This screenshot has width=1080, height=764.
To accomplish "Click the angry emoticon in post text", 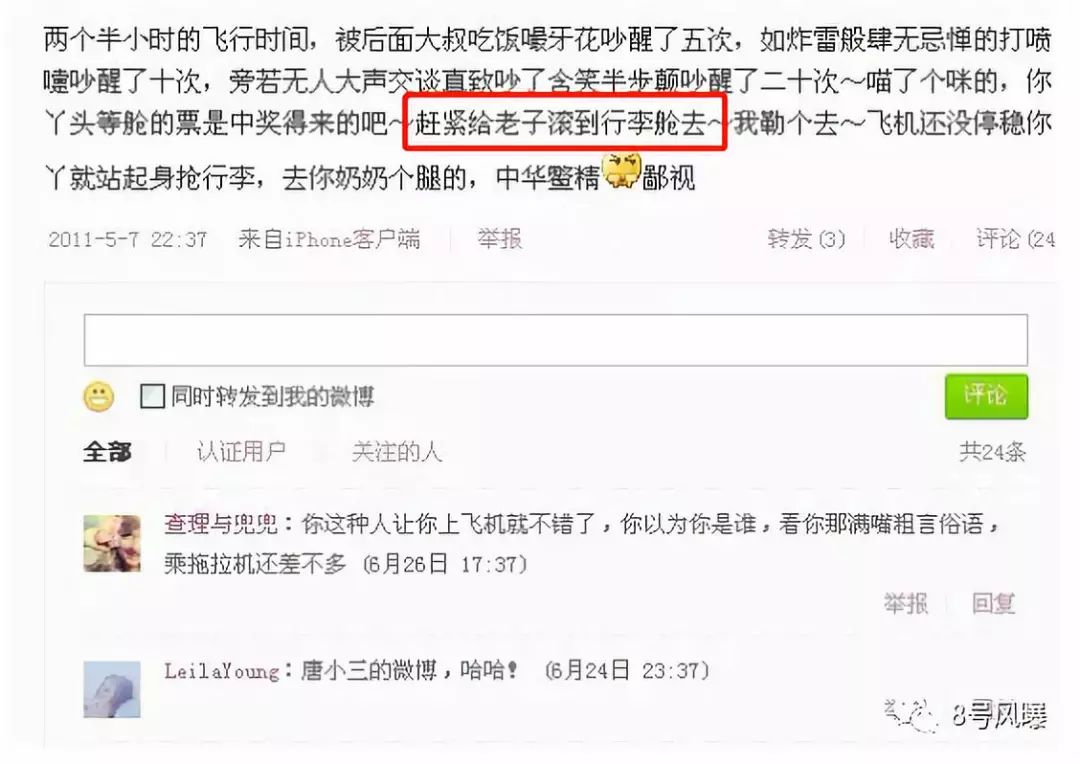I will coord(622,172).
